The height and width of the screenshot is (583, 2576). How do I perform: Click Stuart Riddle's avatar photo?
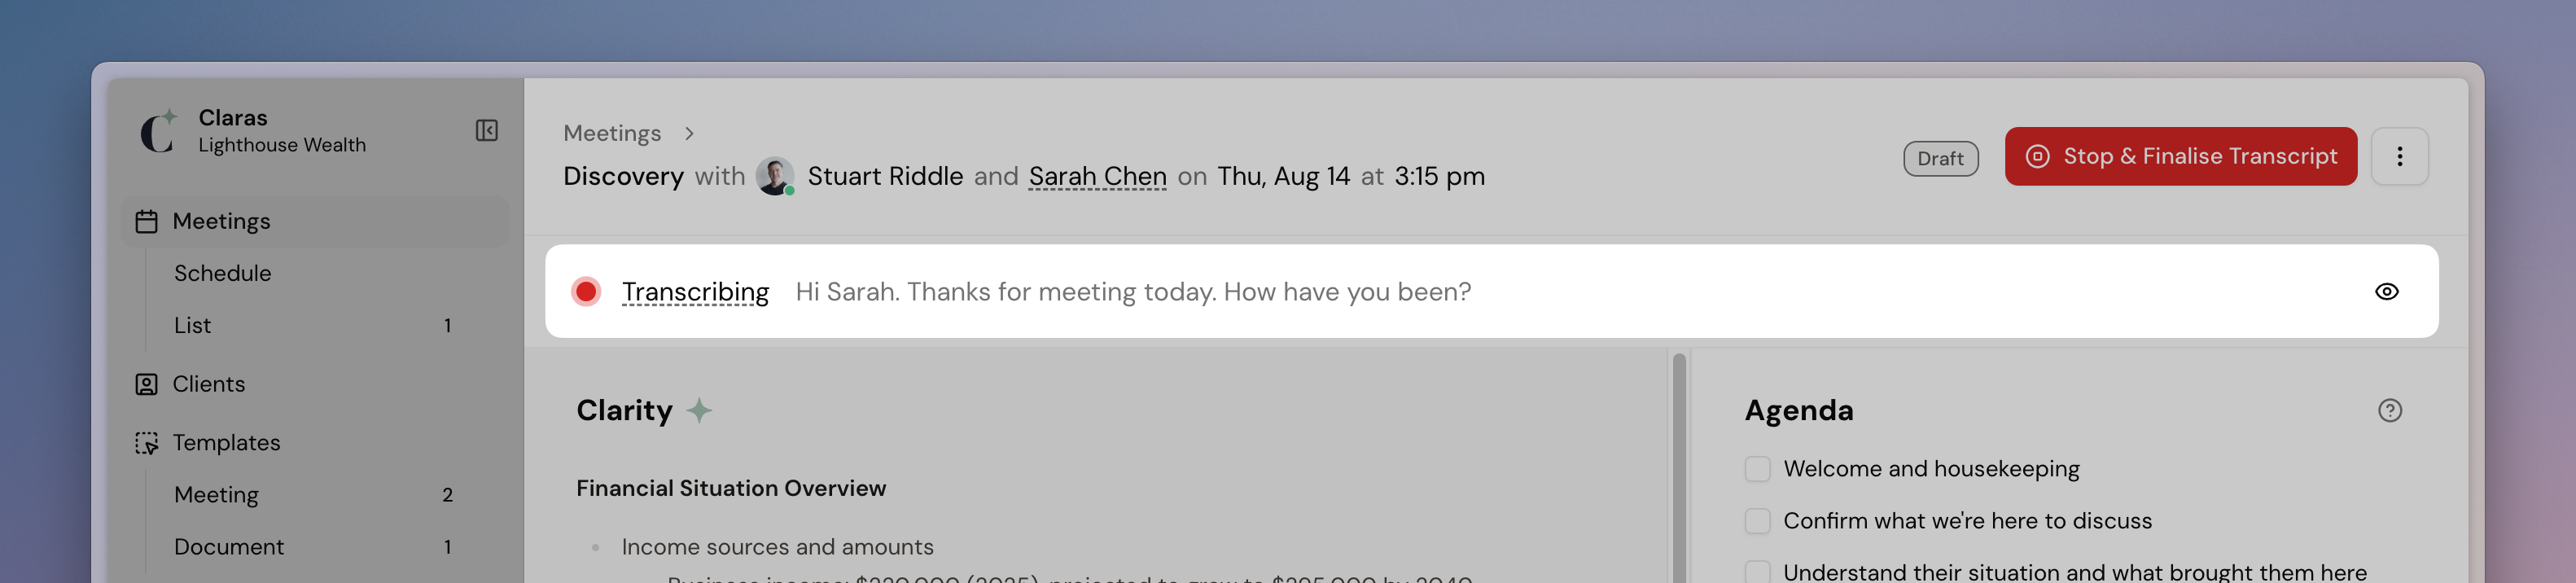point(775,176)
